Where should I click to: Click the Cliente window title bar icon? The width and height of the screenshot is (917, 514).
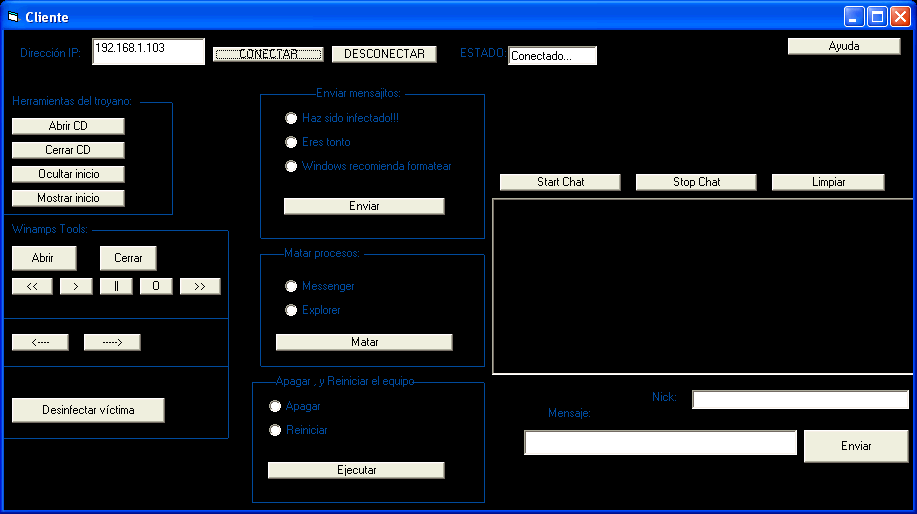coord(13,17)
